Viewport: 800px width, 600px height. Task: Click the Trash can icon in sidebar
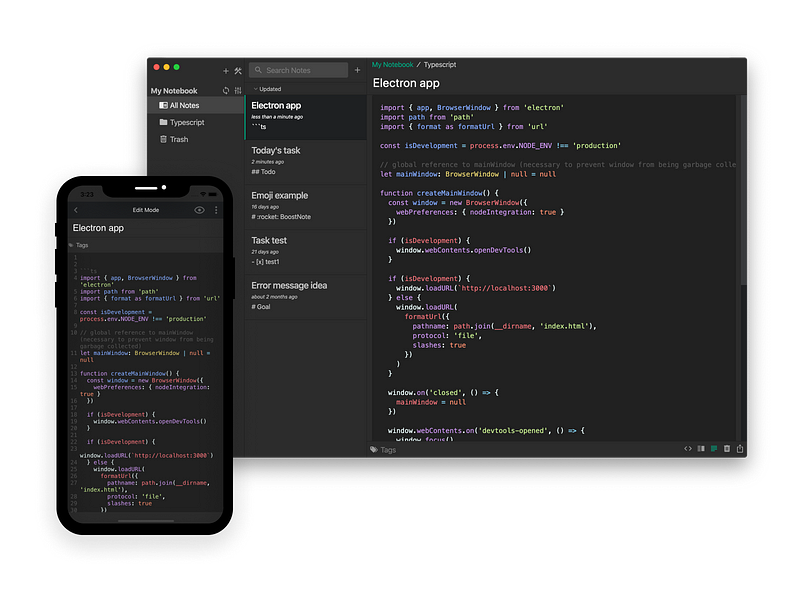click(163, 139)
